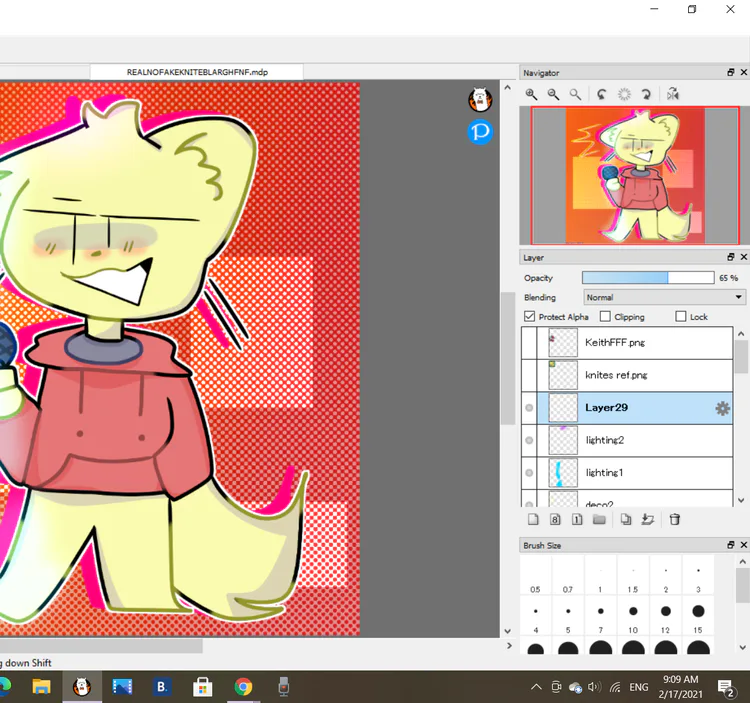Open the notification center

pyautogui.click(x=727, y=688)
